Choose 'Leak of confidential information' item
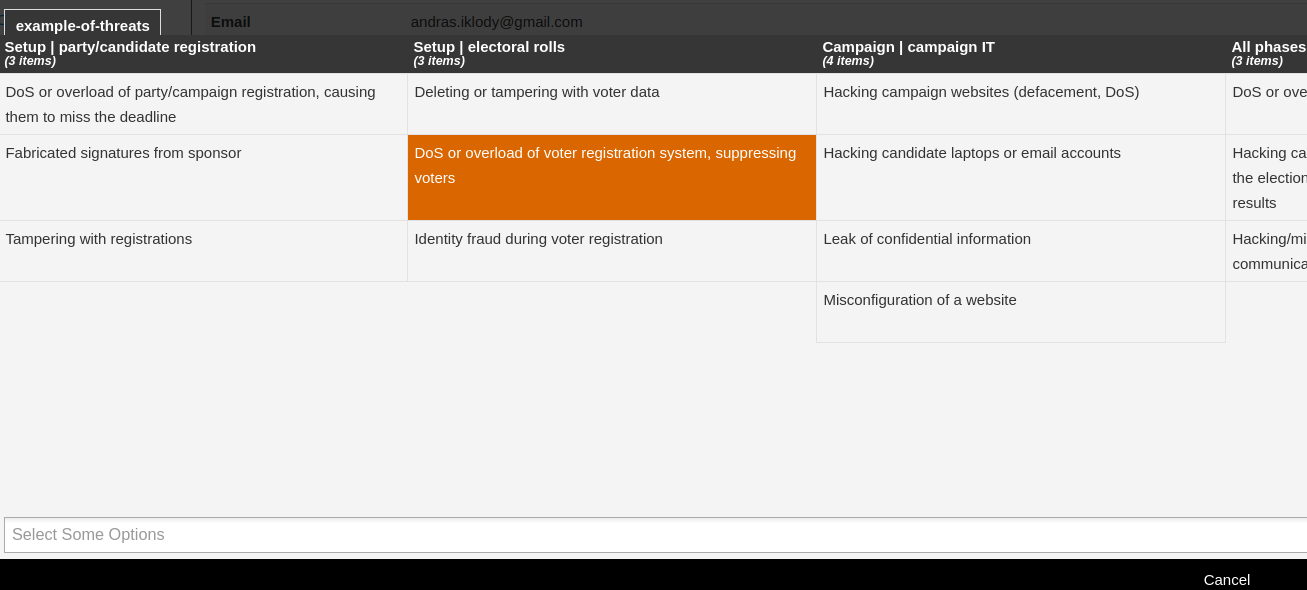Screen dimensions: 1307x590 click(x=926, y=239)
